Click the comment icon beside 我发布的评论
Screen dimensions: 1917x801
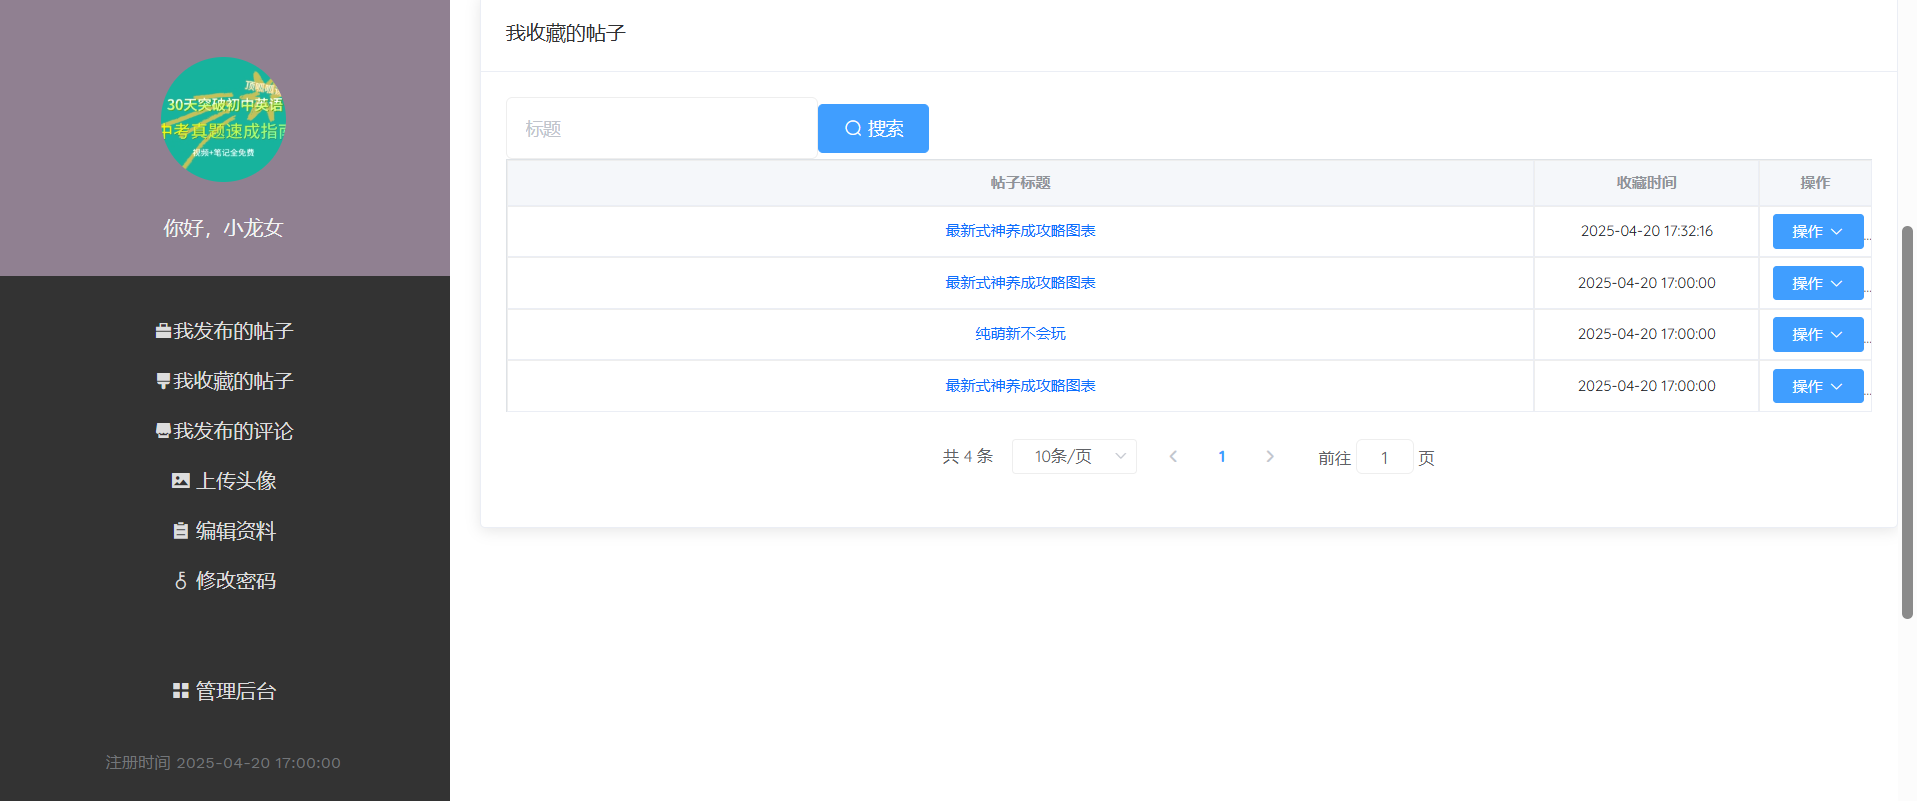pos(163,431)
